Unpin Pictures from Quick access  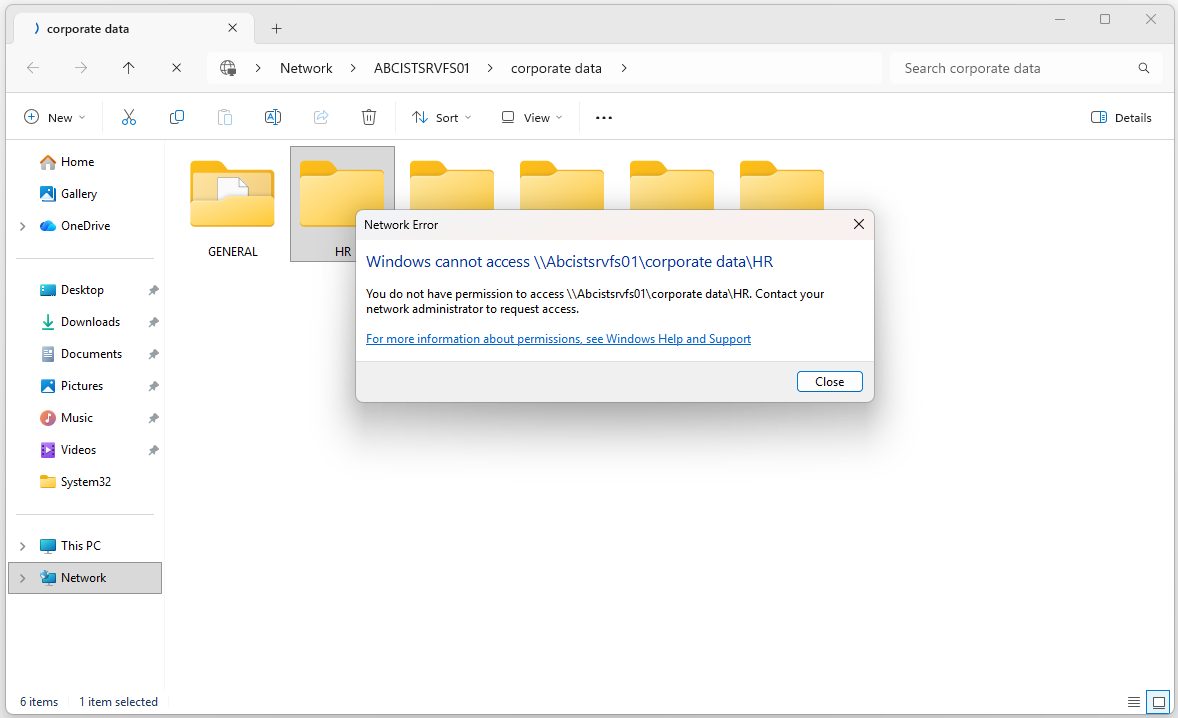tap(153, 386)
